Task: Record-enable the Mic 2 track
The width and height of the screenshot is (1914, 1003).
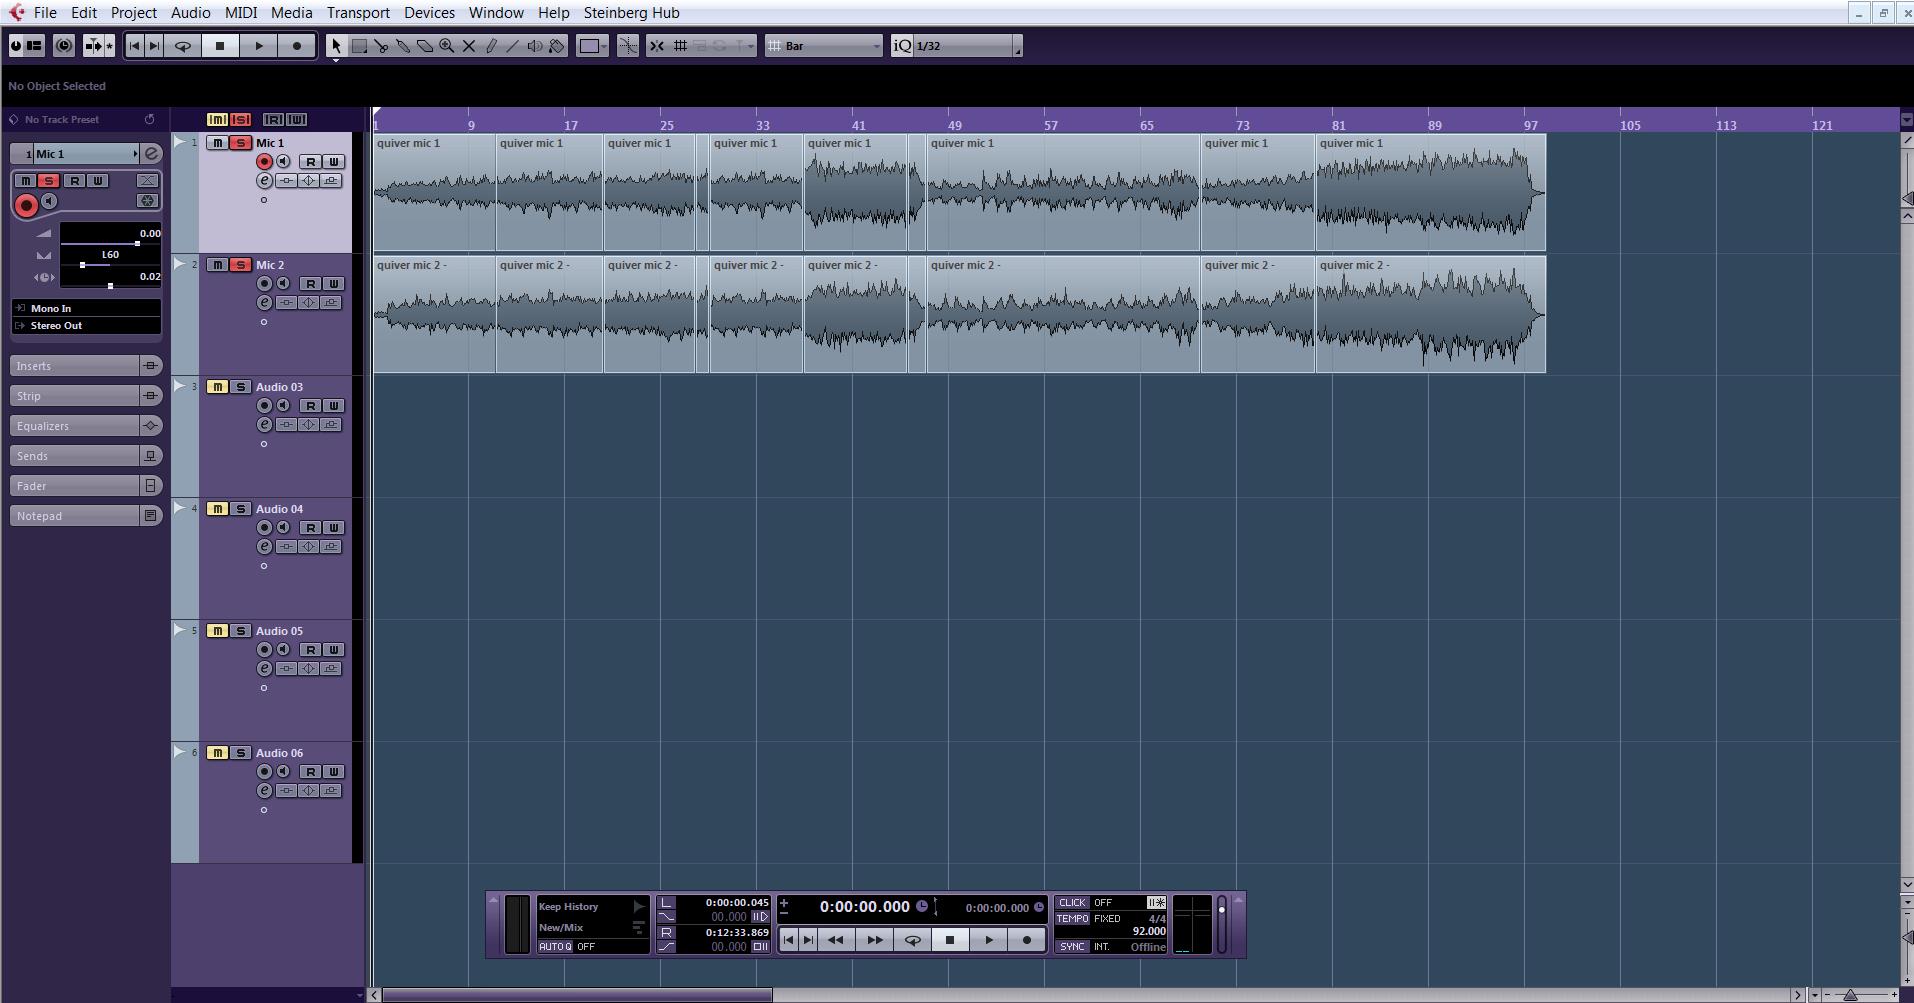Action: tap(264, 284)
